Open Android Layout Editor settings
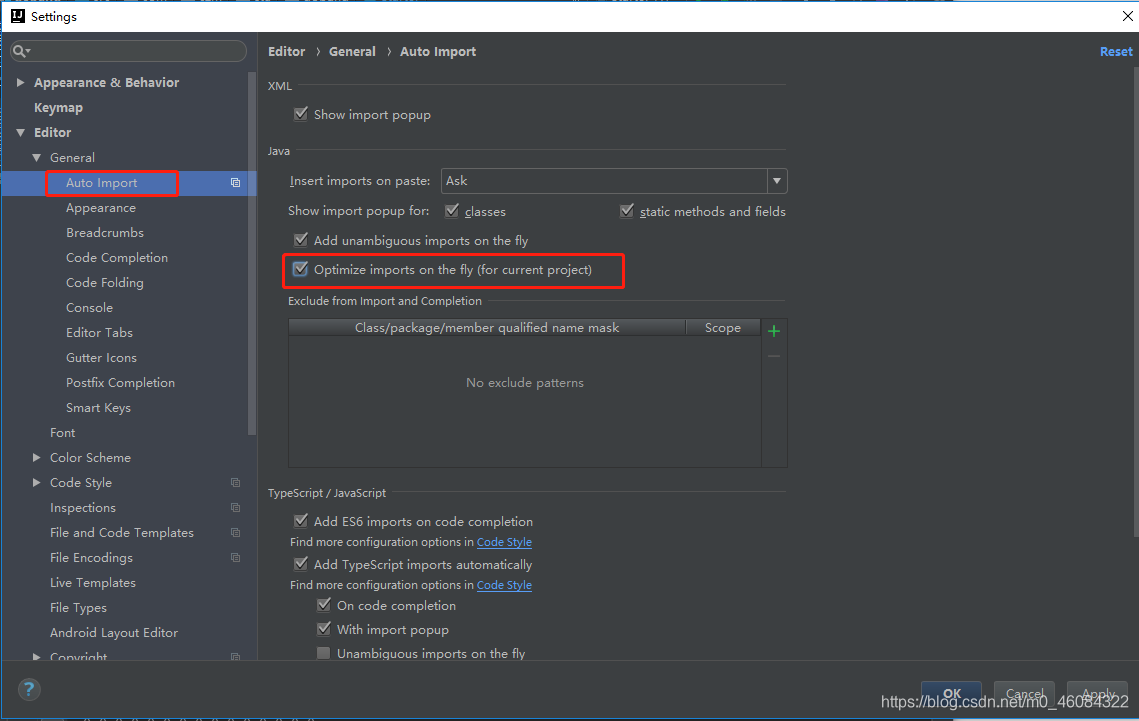The width and height of the screenshot is (1139, 721). point(114,632)
